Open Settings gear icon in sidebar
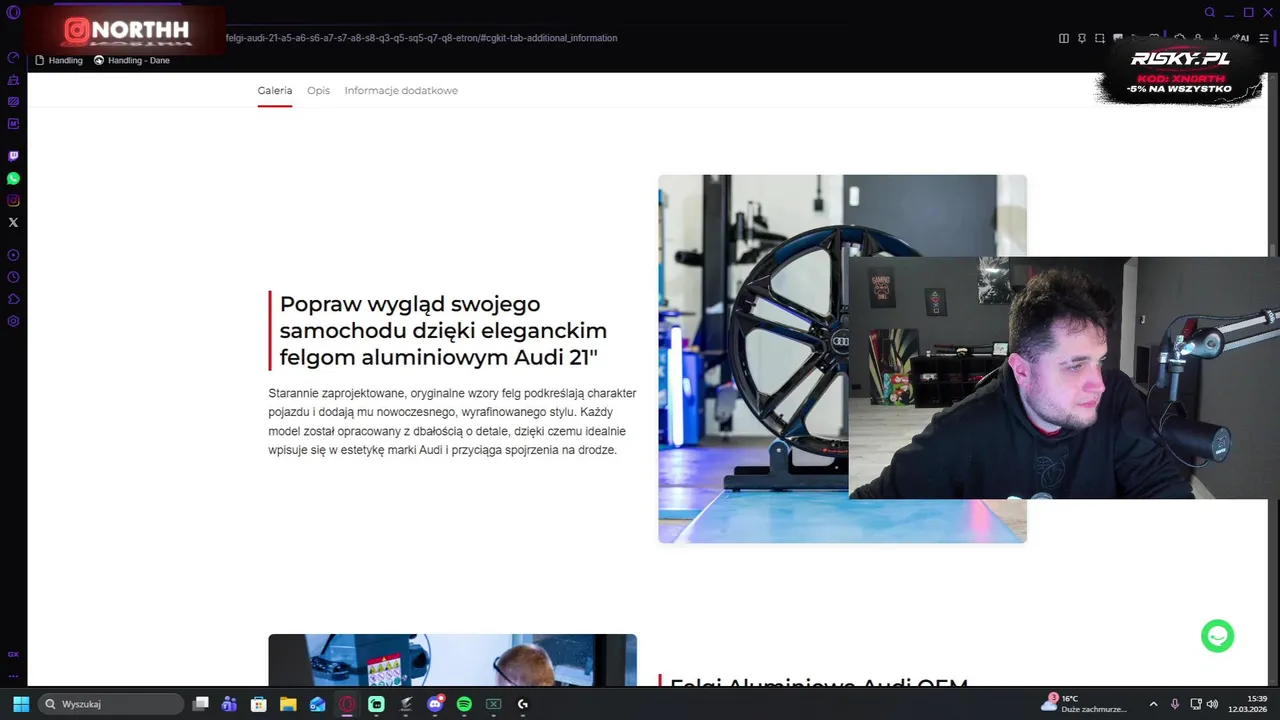Viewport: 1280px width, 720px height. pos(13,321)
